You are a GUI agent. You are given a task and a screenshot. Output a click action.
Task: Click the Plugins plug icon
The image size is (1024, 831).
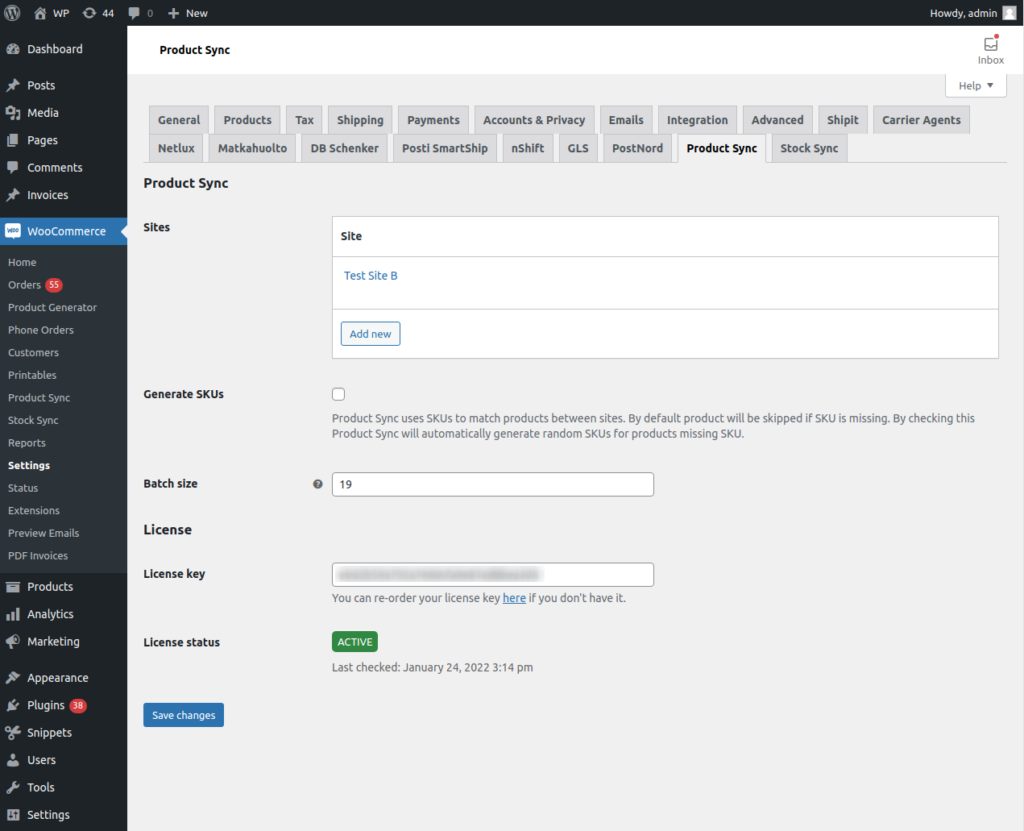pos(14,705)
